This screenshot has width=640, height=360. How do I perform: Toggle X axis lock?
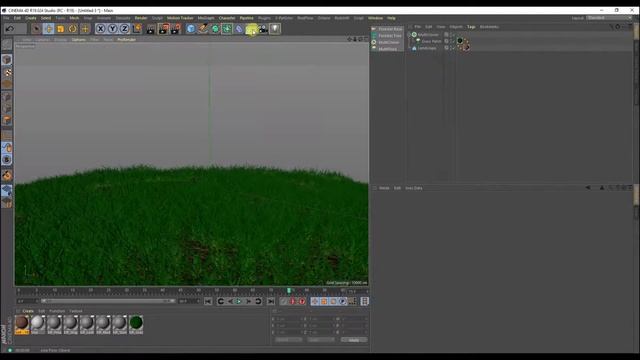[x=100, y=29]
